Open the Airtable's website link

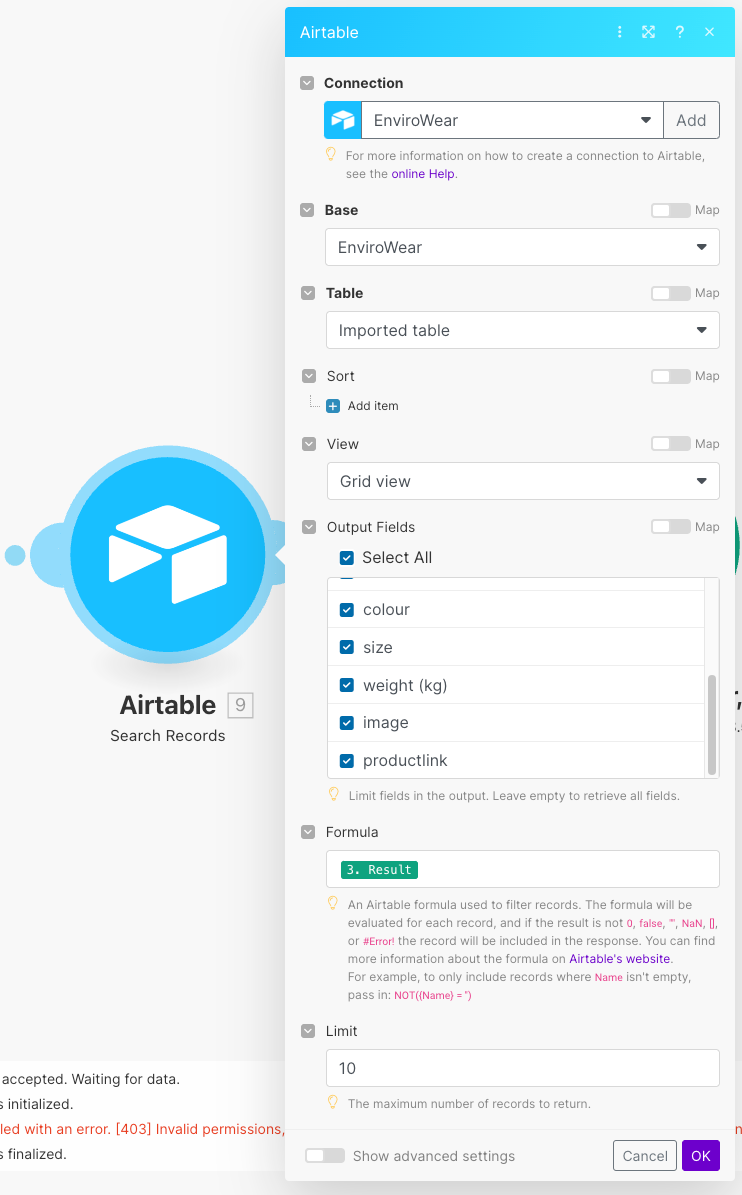[619, 959]
